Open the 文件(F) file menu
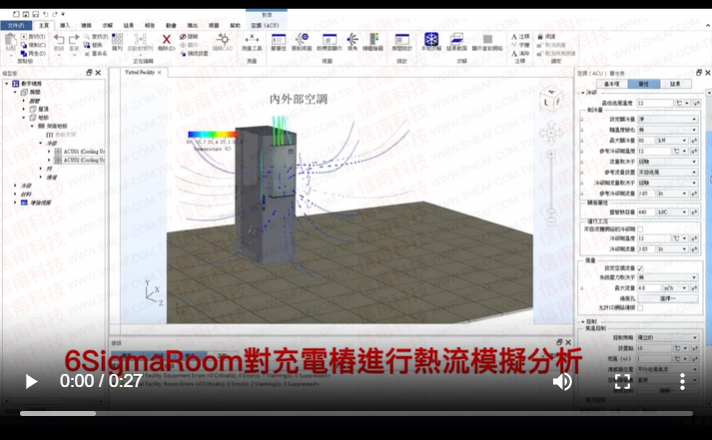The height and width of the screenshot is (440, 712). click(x=16, y=25)
